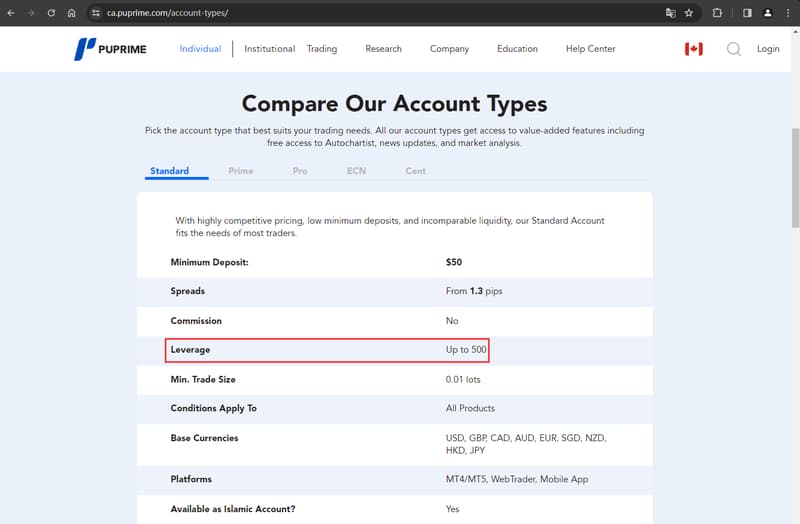The width and height of the screenshot is (800, 524).
Task: Open the browser profile avatar icon
Action: pyautogui.click(x=767, y=13)
